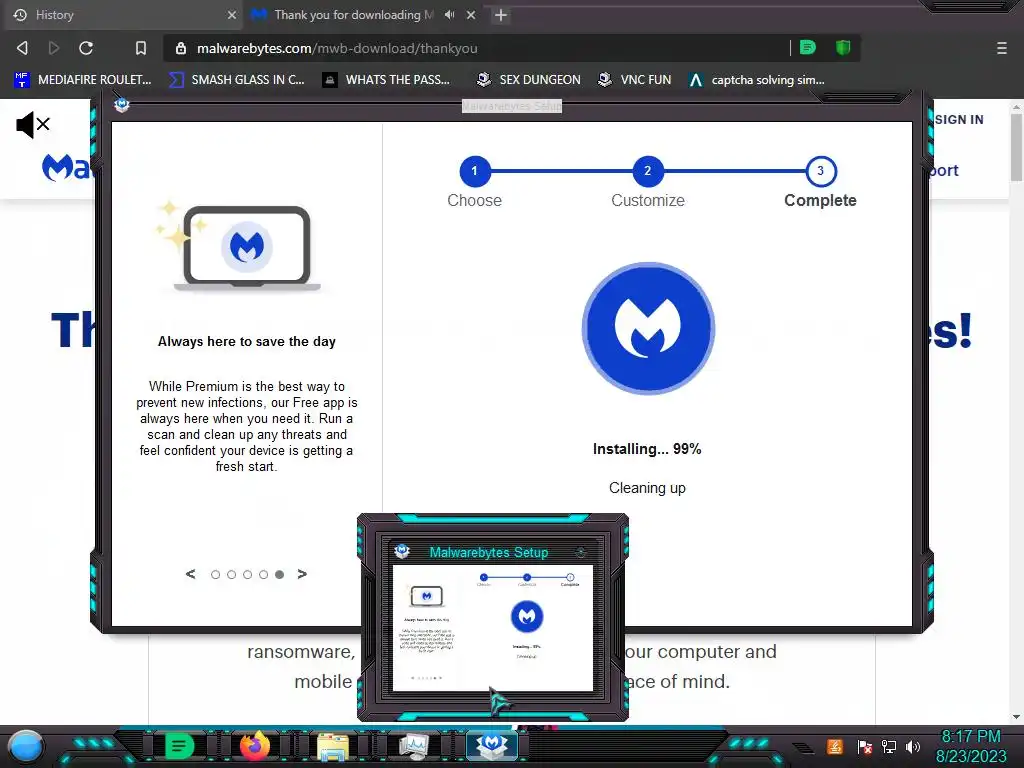Go back to the previous page
This screenshot has width=1024, height=768.
22,48
